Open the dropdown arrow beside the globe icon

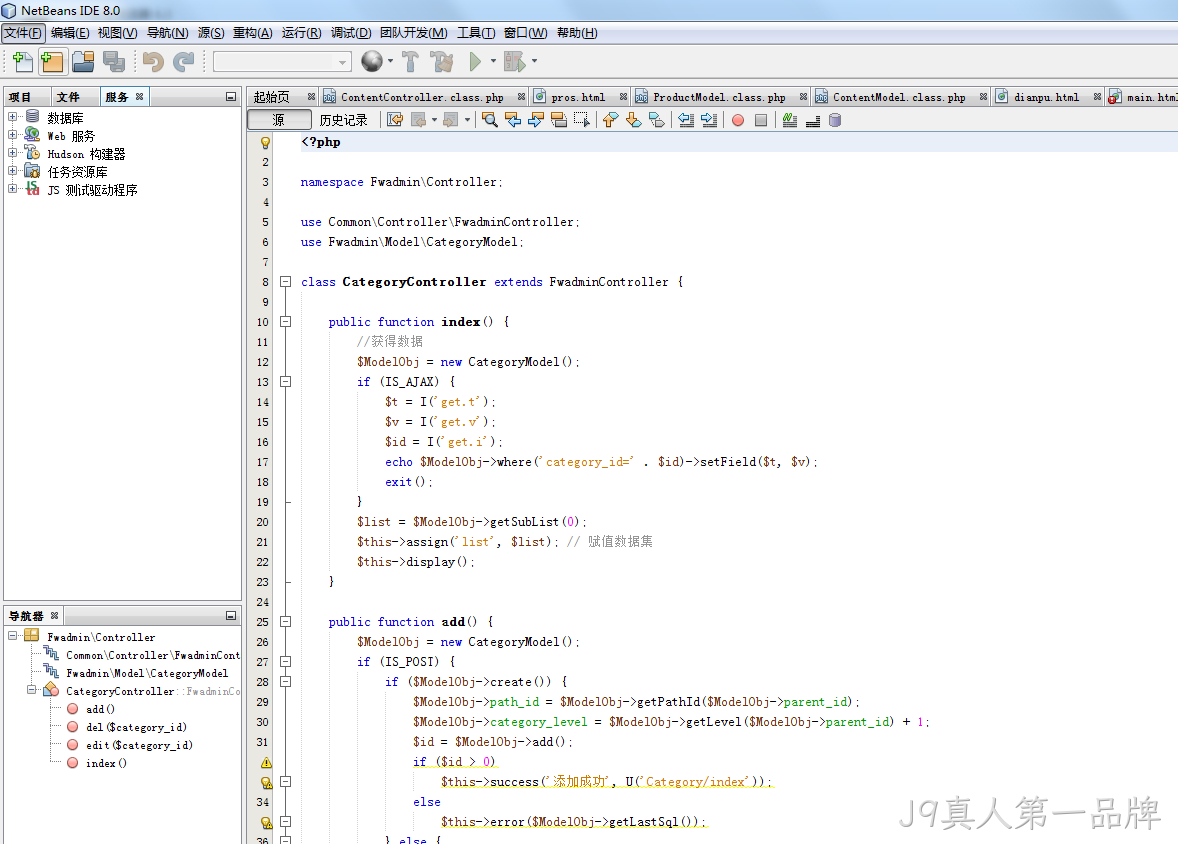[x=390, y=61]
